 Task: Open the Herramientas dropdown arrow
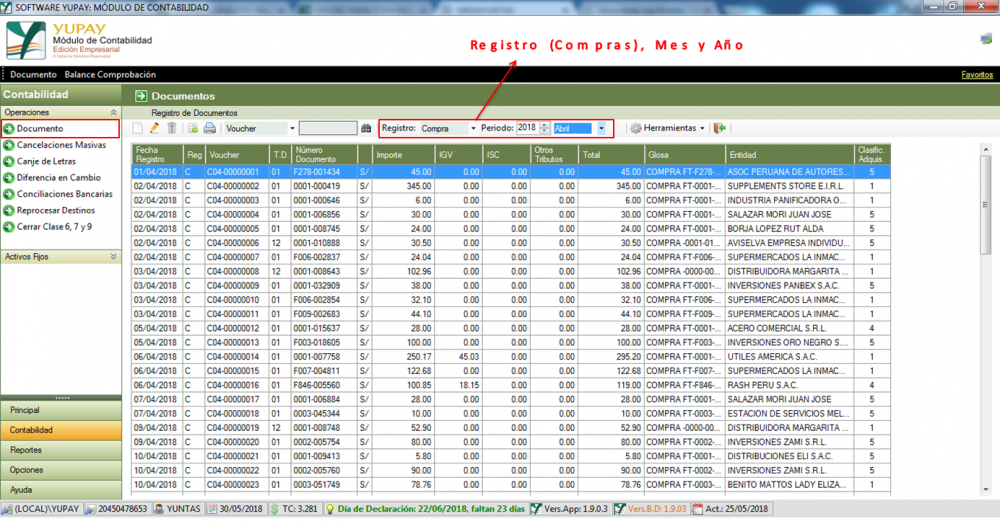[702, 128]
